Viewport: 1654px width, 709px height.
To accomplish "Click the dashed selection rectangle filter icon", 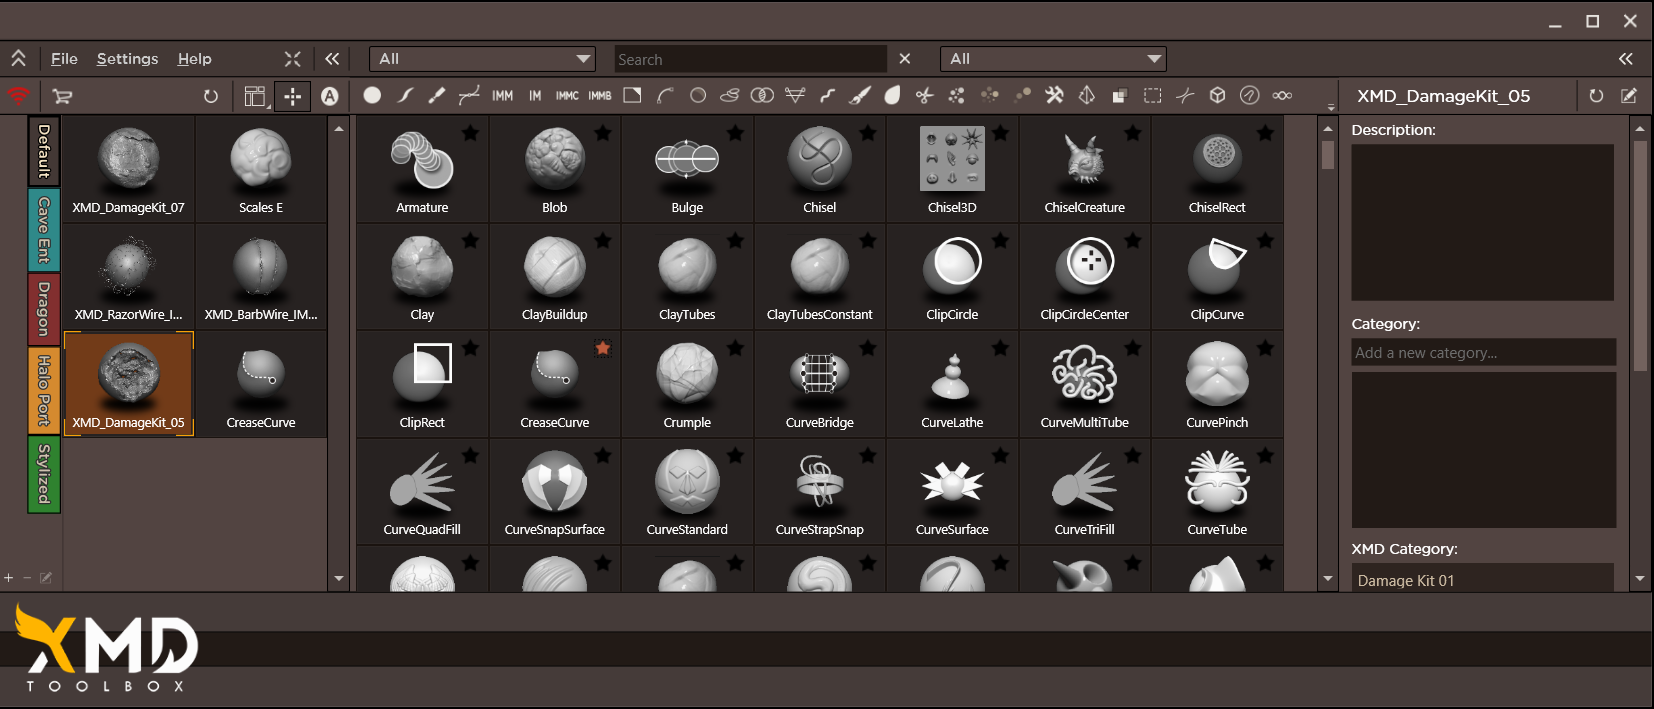I will 1152,95.
